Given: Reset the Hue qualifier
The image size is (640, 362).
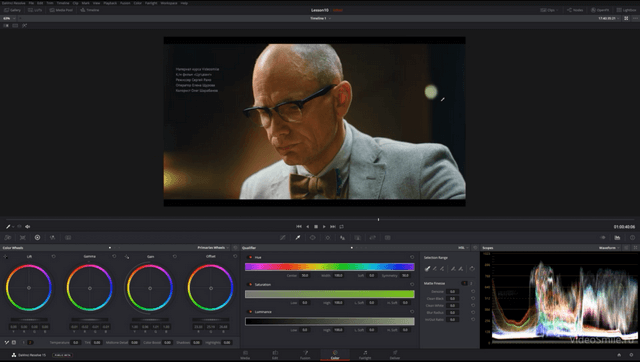Looking at the screenshot, I should pyautogui.click(x=412, y=257).
